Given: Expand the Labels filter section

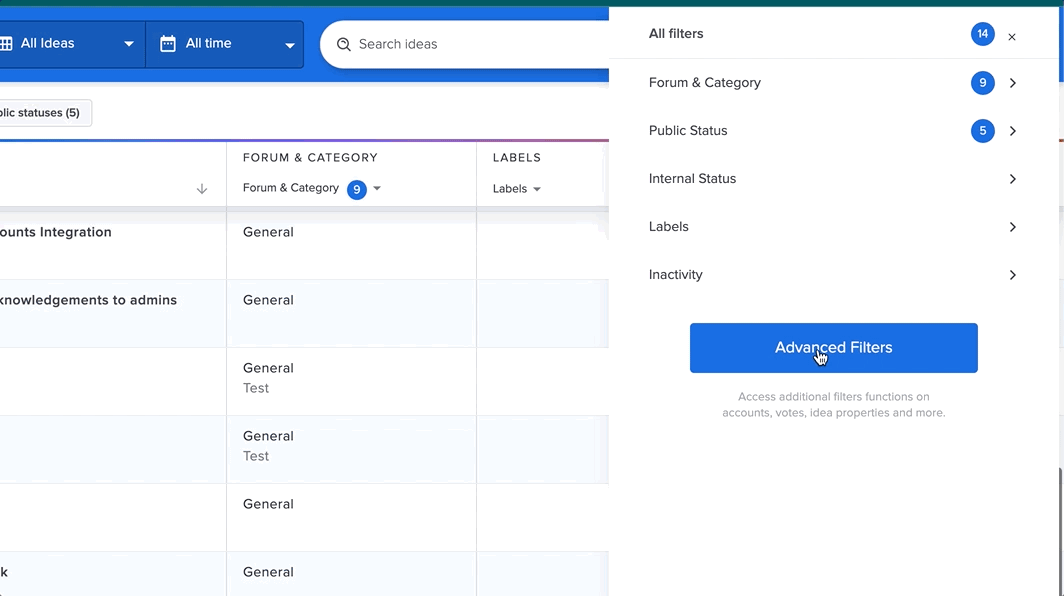Looking at the screenshot, I should (x=1012, y=227).
